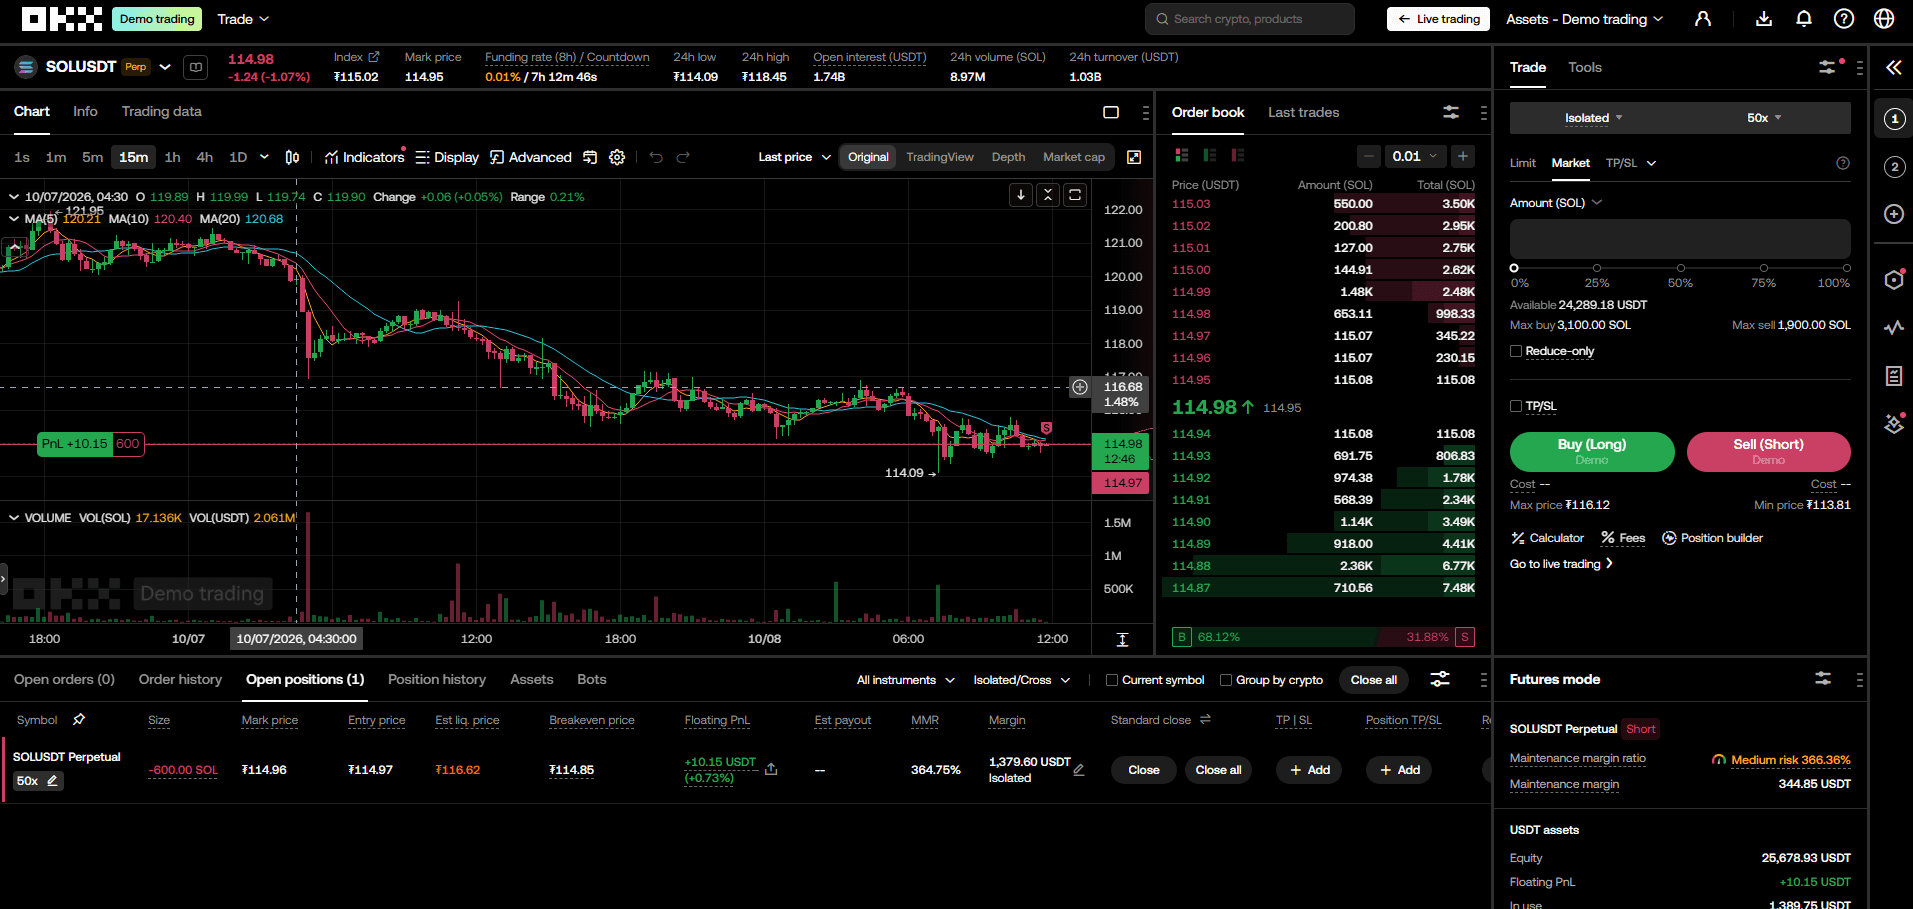This screenshot has width=1913, height=909.
Task: Click Buy (Long) button
Action: (1592, 451)
